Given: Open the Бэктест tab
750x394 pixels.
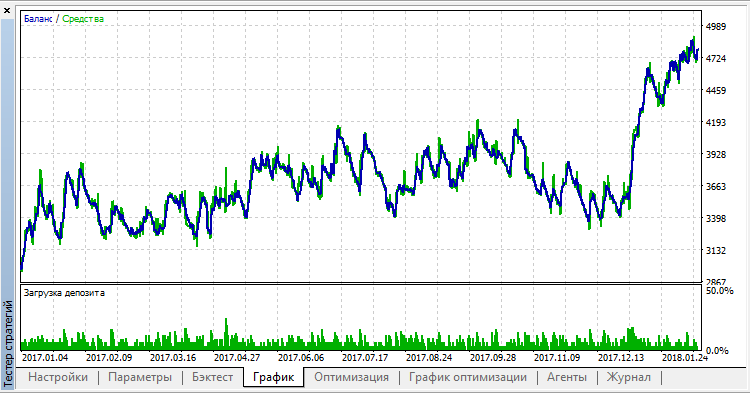Looking at the screenshot, I should point(212,377).
